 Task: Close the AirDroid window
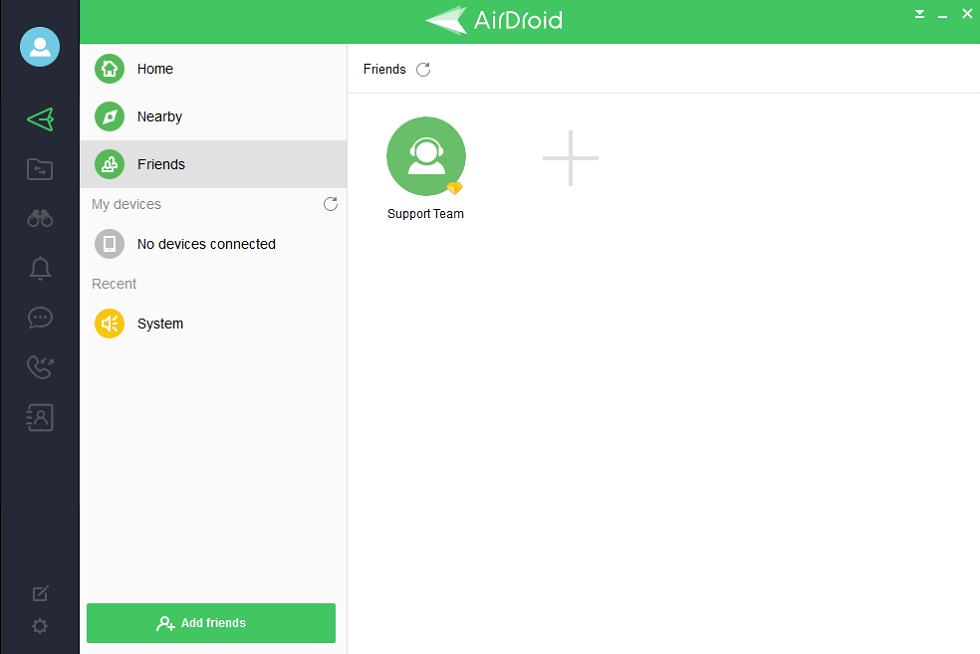[967, 14]
